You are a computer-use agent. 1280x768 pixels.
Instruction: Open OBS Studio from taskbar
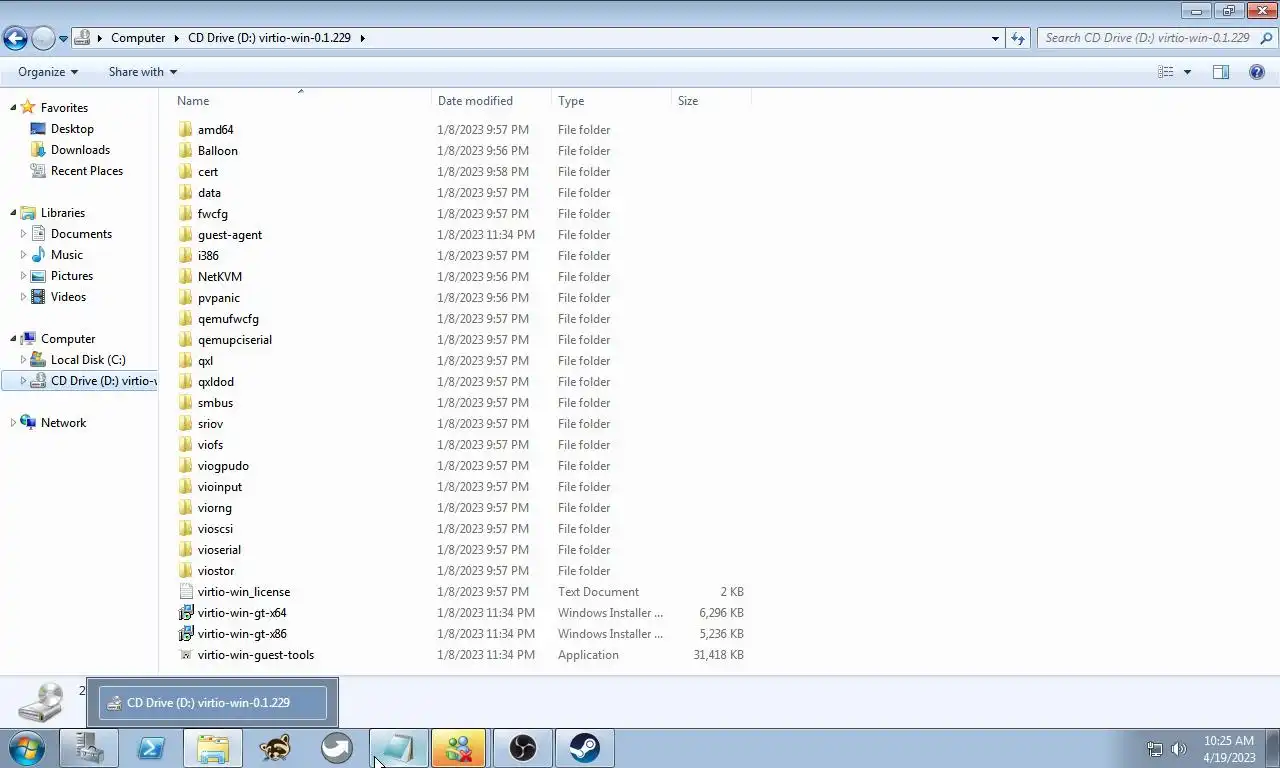523,748
